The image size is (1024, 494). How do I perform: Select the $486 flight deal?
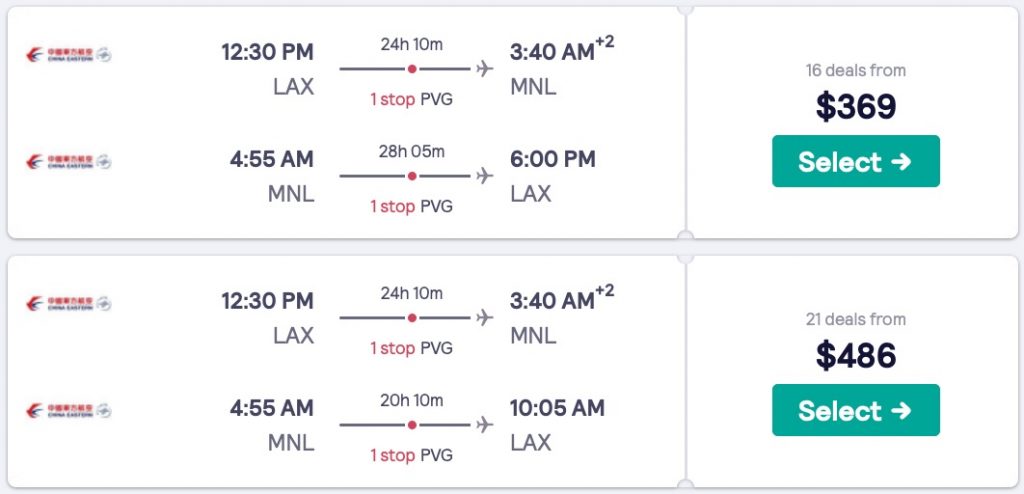click(855, 411)
